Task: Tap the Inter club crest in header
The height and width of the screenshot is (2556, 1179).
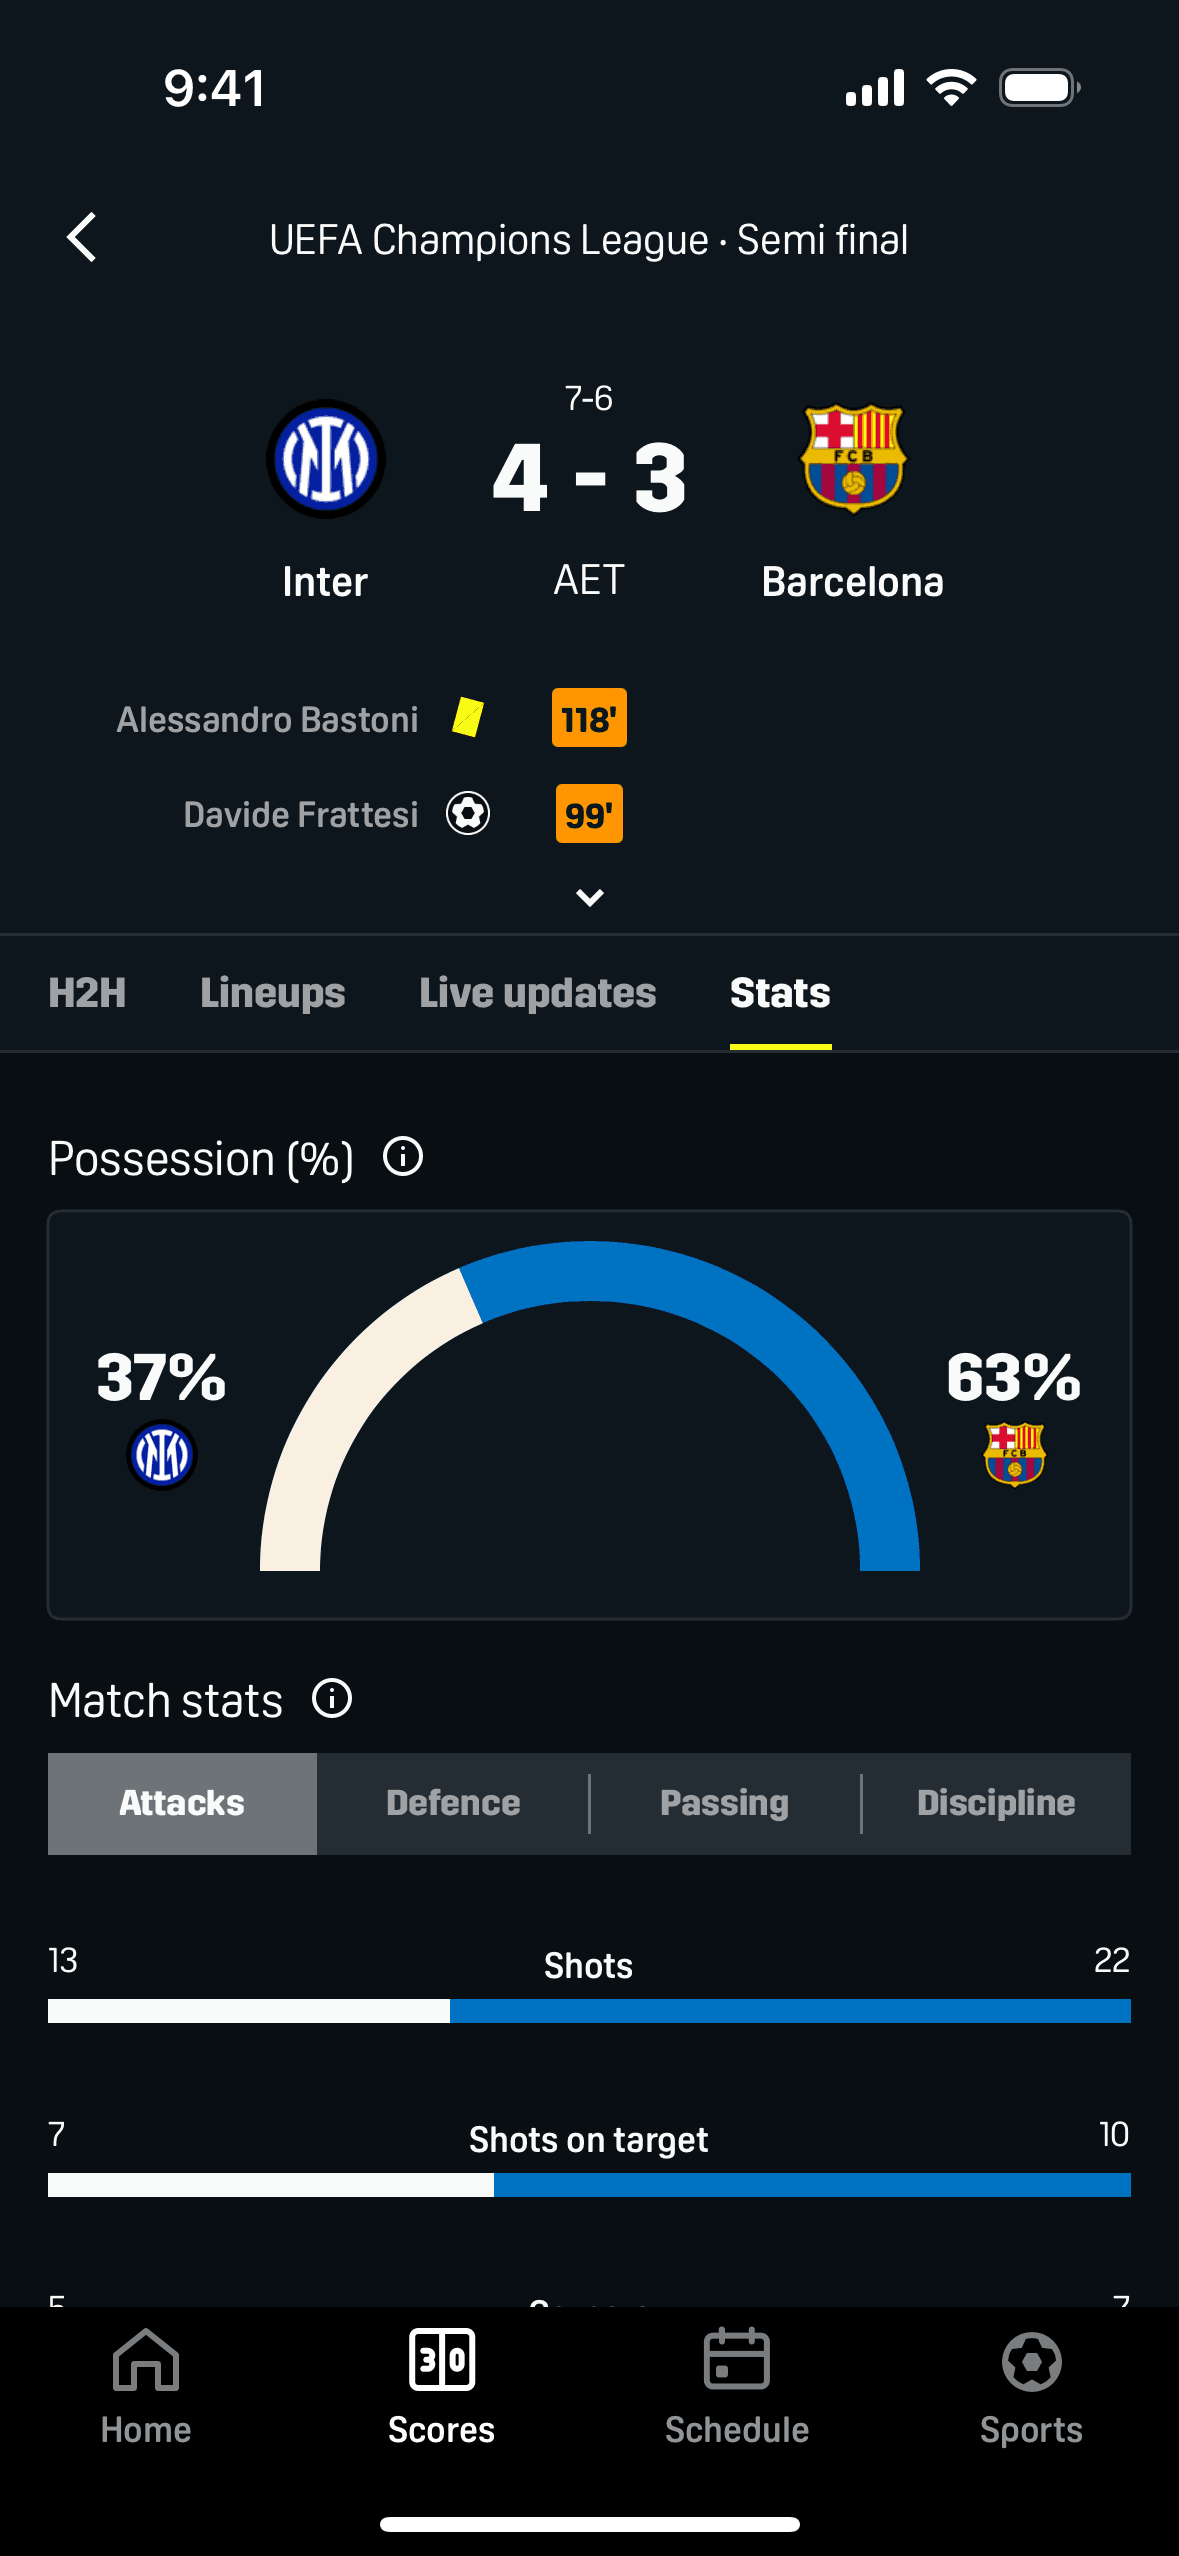Action: (326, 459)
